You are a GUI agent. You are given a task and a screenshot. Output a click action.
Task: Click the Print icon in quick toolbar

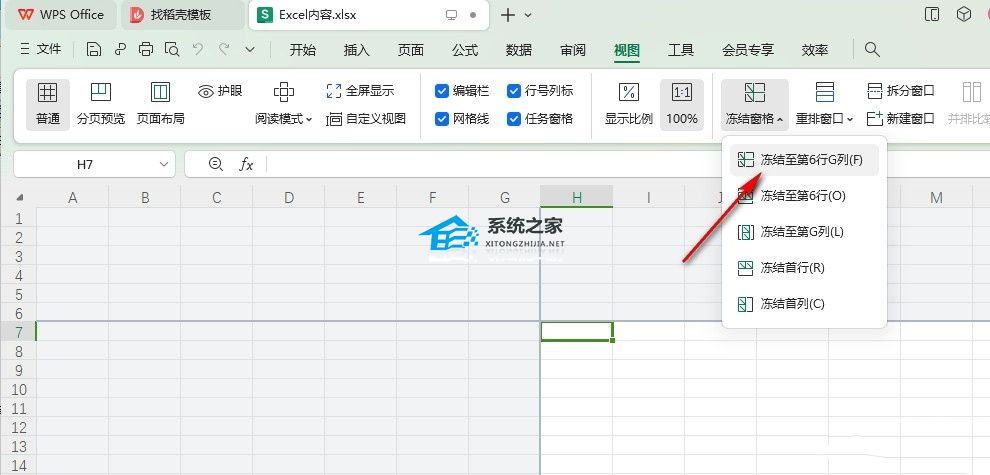[146, 49]
